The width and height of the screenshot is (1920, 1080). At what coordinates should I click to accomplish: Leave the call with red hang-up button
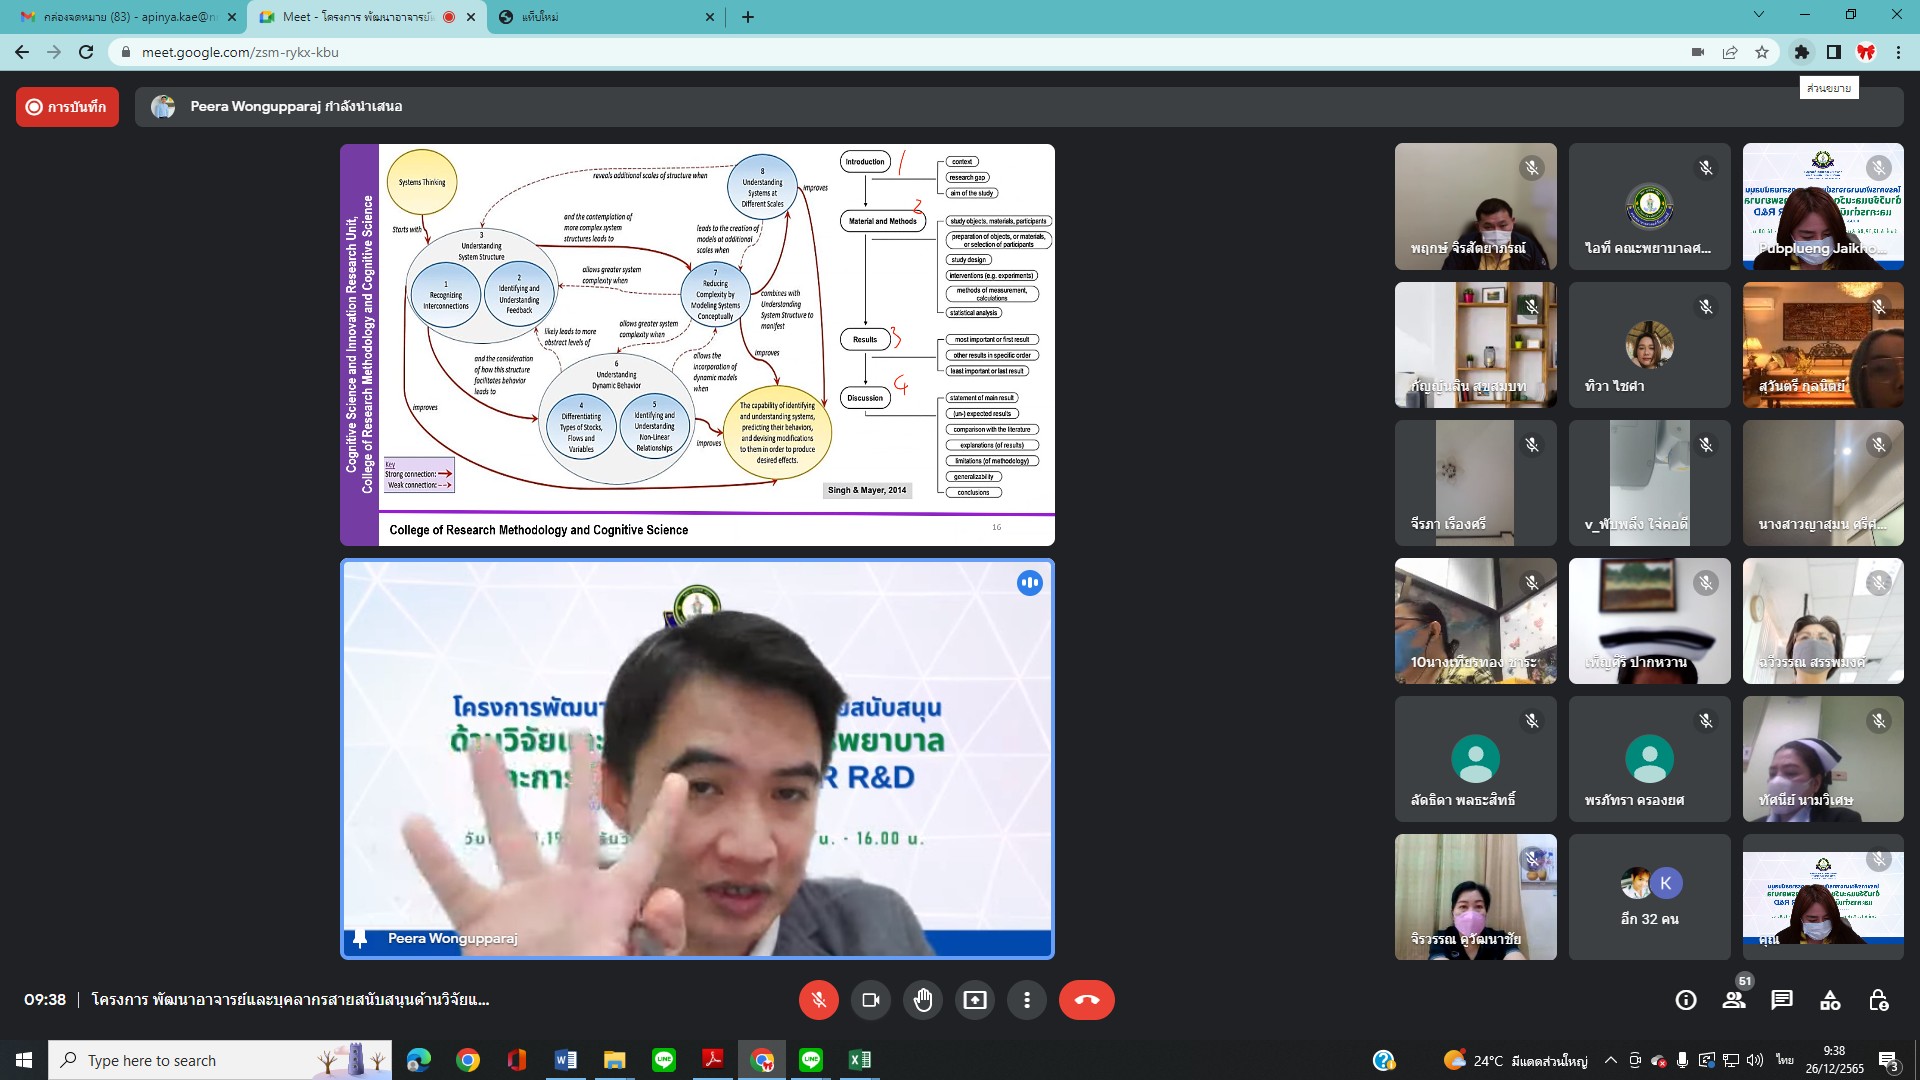click(x=1086, y=1000)
